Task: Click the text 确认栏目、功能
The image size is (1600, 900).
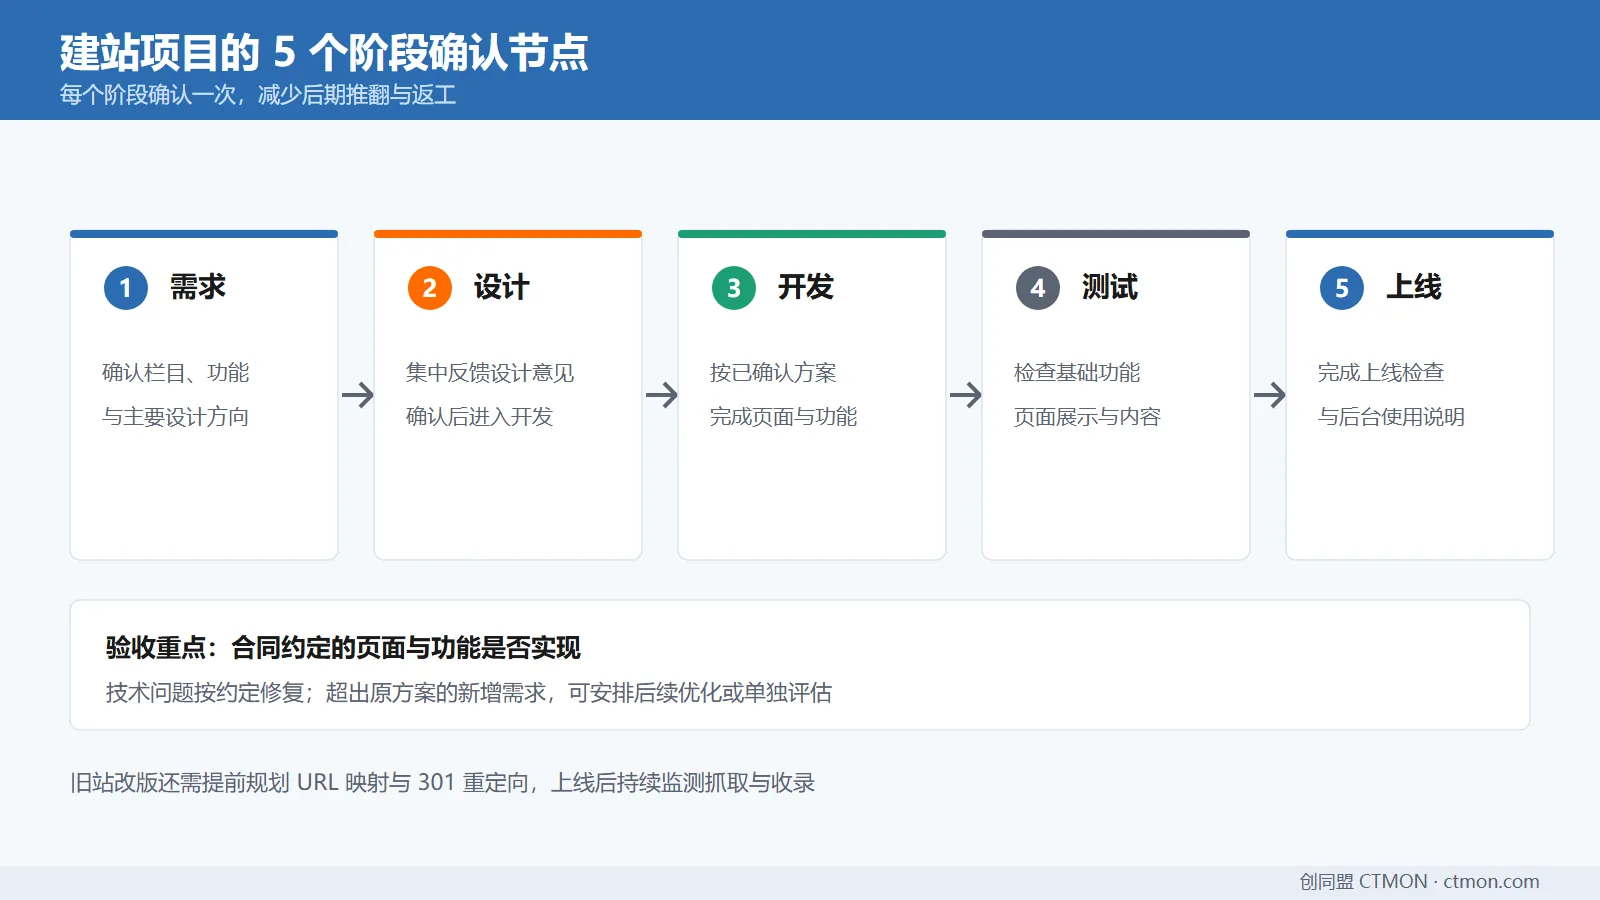Action: click(176, 373)
